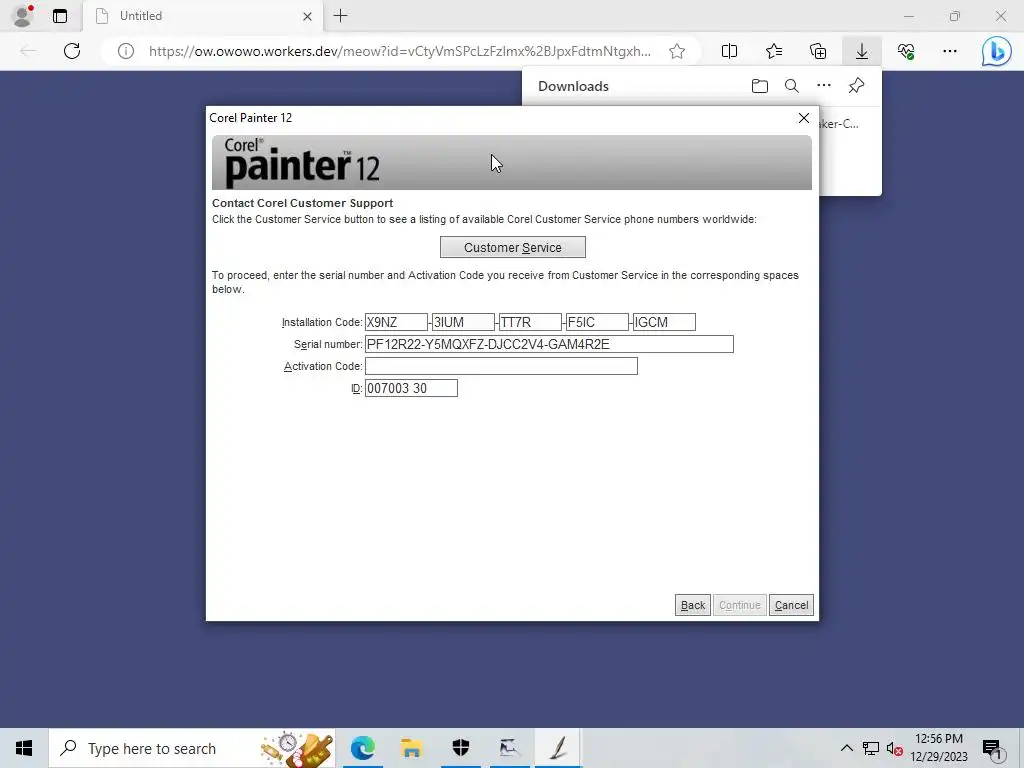This screenshot has width=1024, height=768.
Task: Search downloads with magnifier icon
Action: [x=792, y=86]
